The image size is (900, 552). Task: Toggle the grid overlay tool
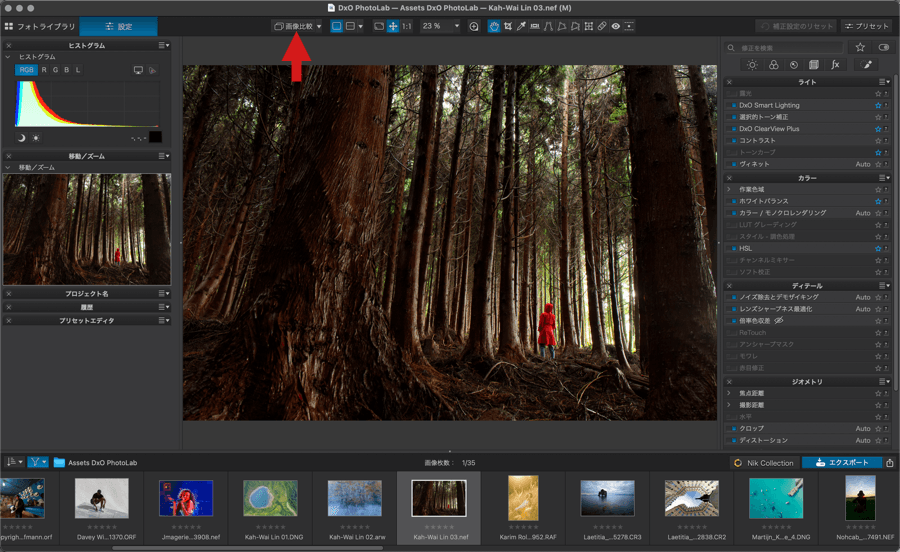tap(588, 26)
